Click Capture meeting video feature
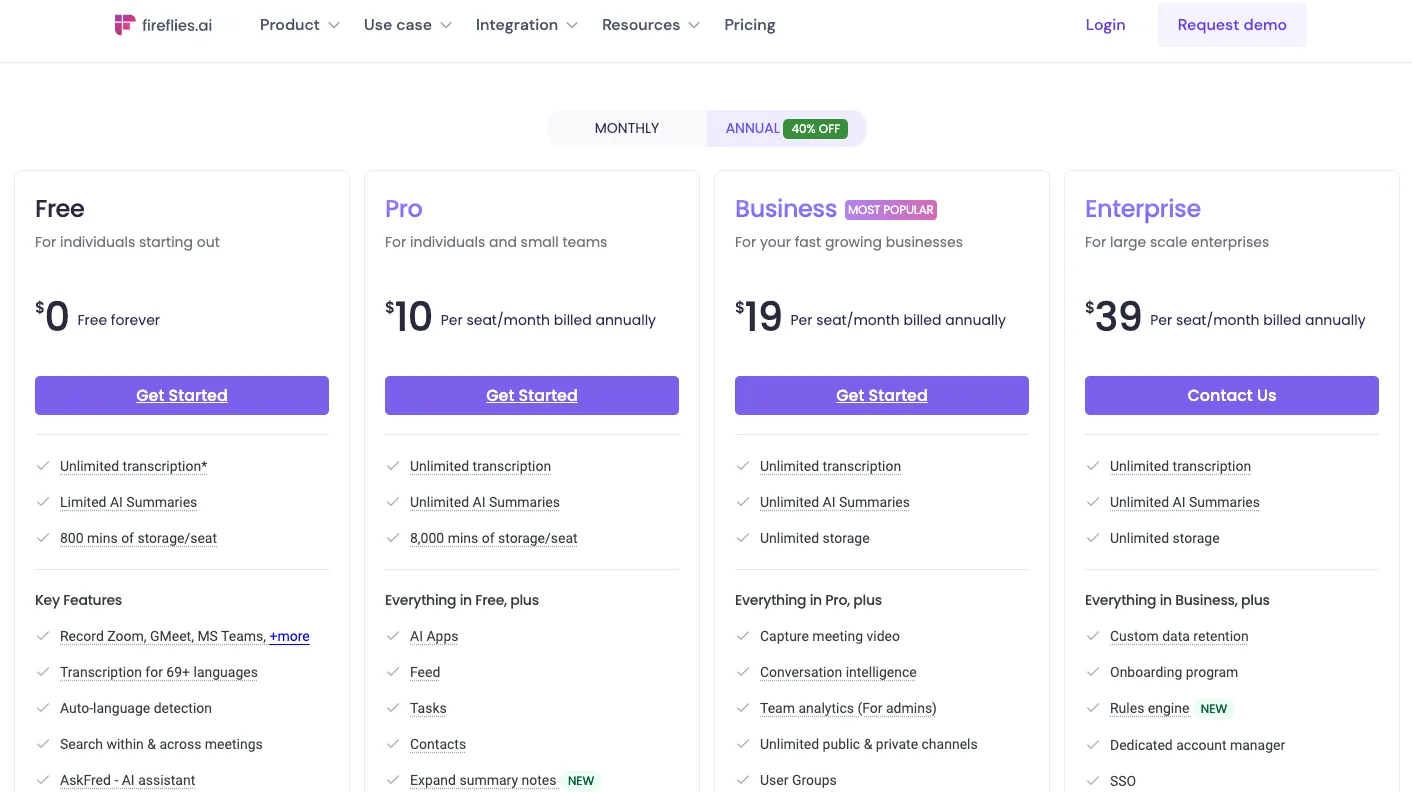Screen dimensions: 1412x792 [830, 636]
